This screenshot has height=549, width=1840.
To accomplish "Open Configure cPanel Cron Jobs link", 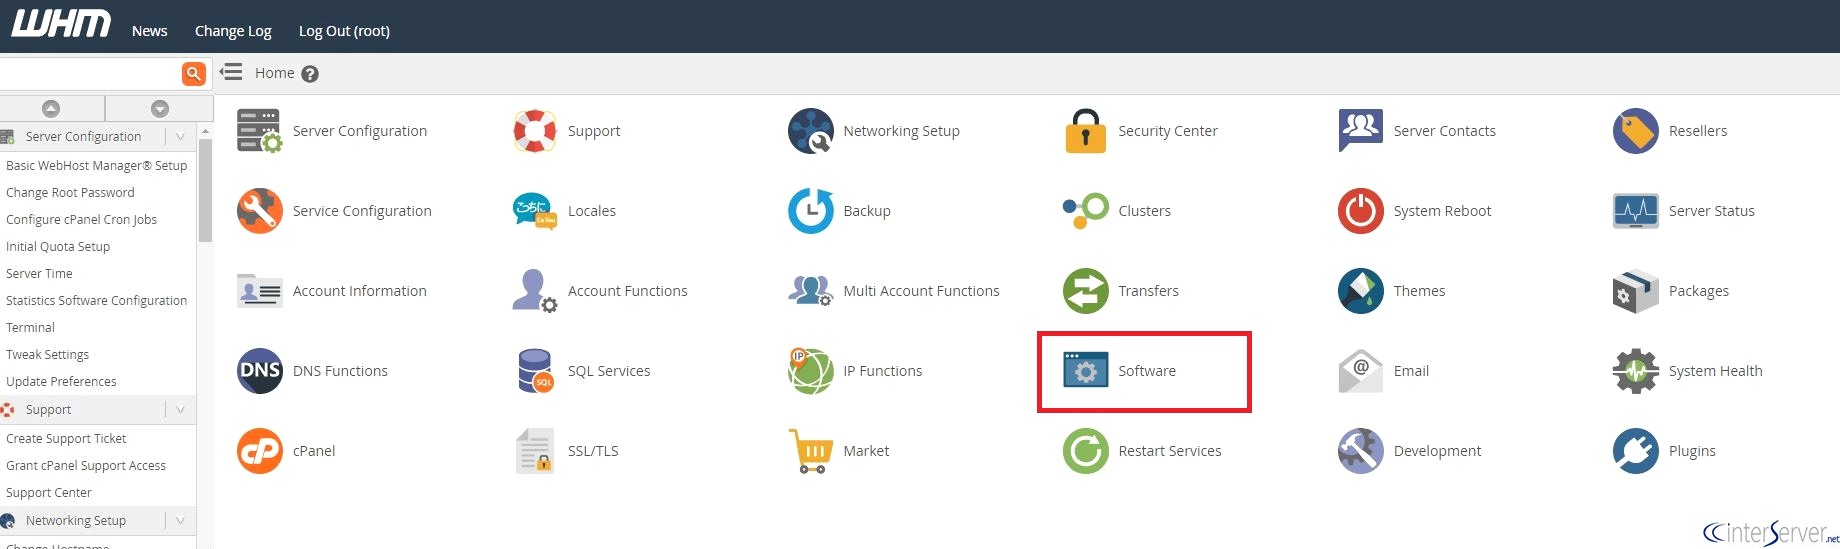I will click(x=81, y=219).
